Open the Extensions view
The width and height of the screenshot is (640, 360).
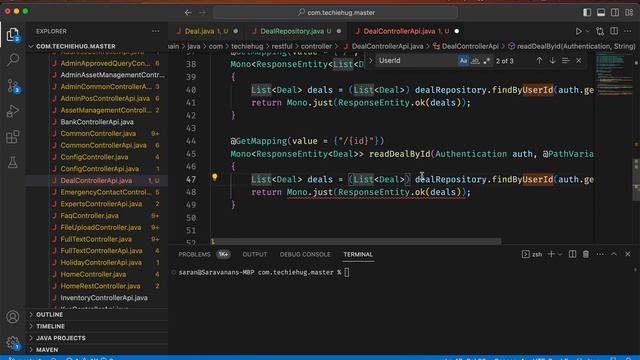13,137
